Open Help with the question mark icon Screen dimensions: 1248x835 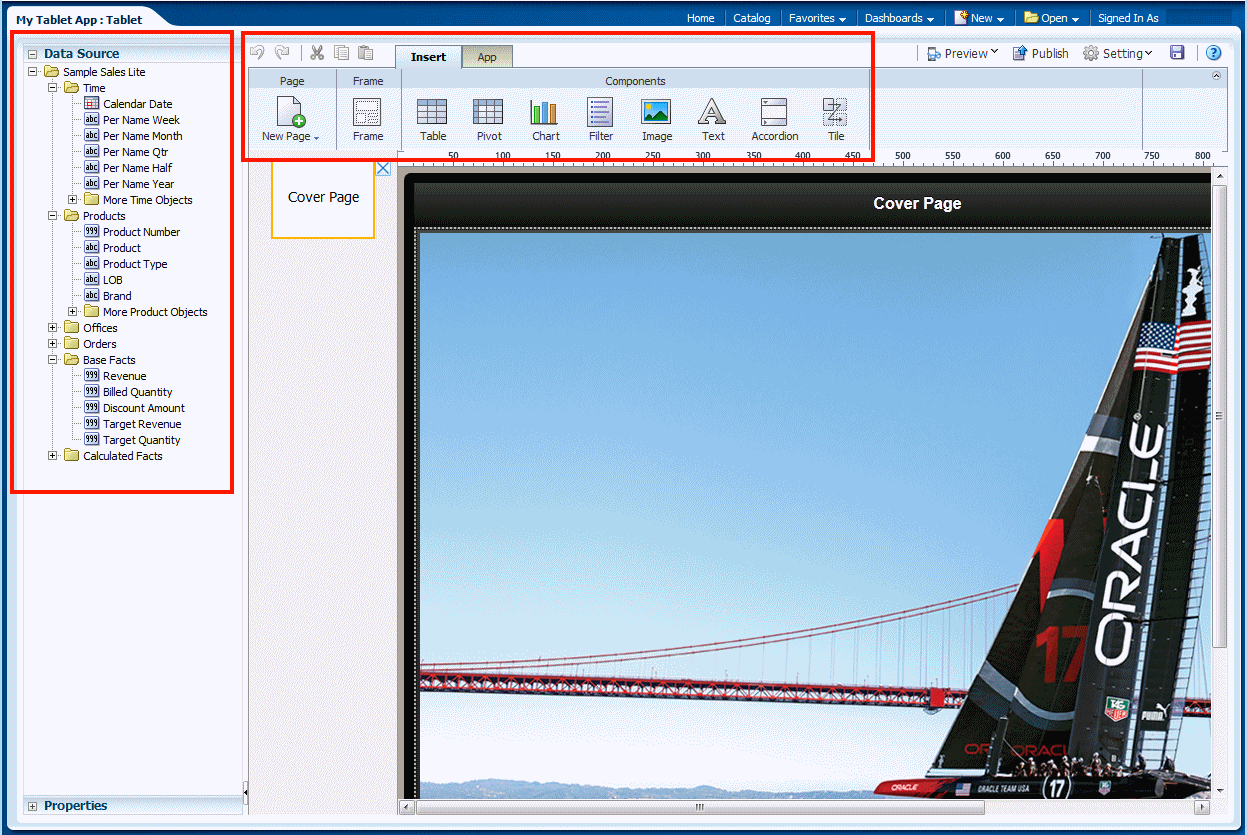(x=1213, y=53)
